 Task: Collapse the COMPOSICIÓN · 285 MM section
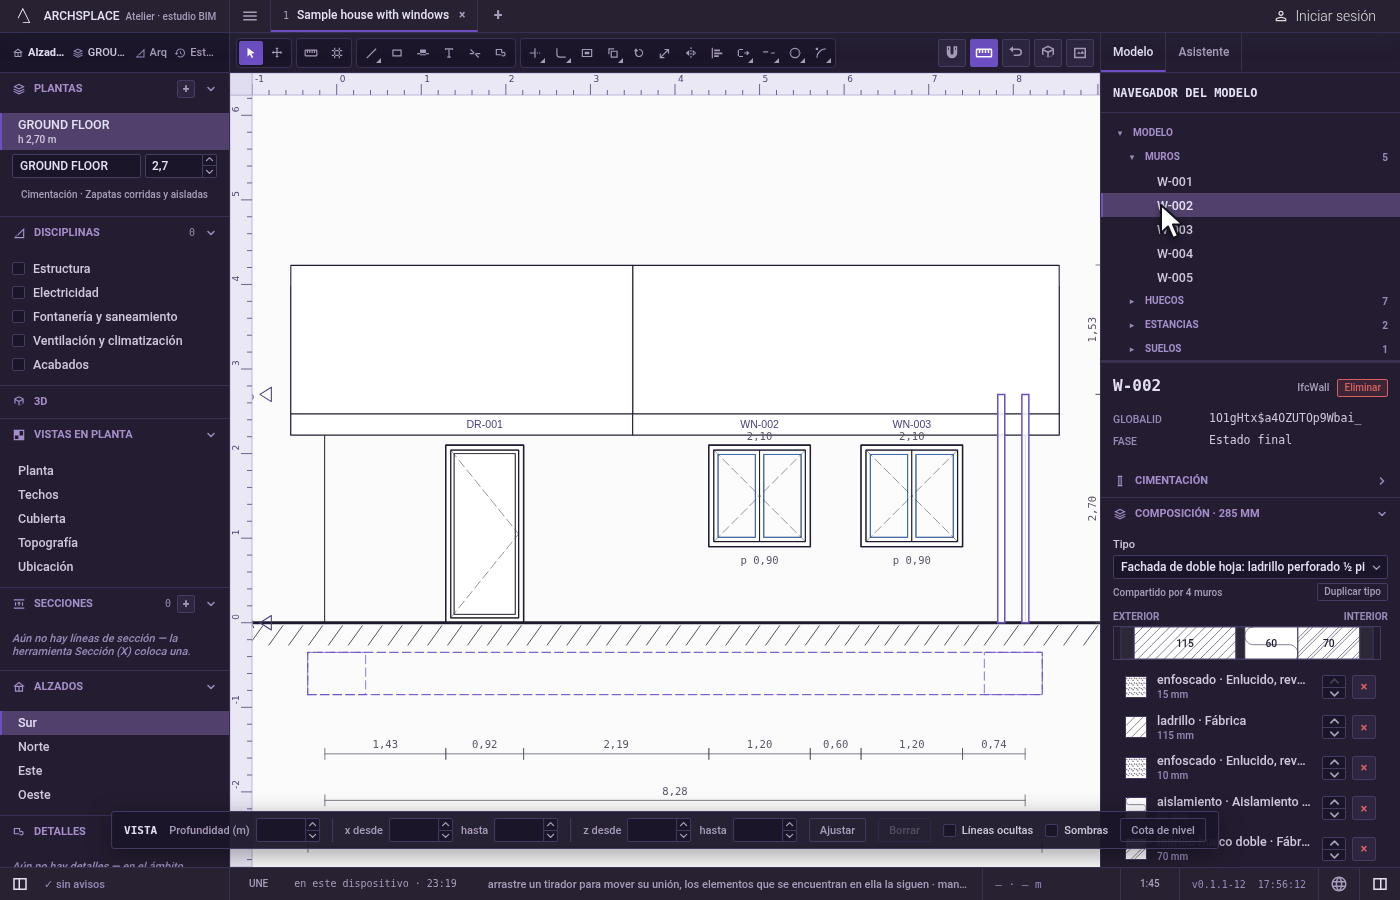[x=1250, y=514]
